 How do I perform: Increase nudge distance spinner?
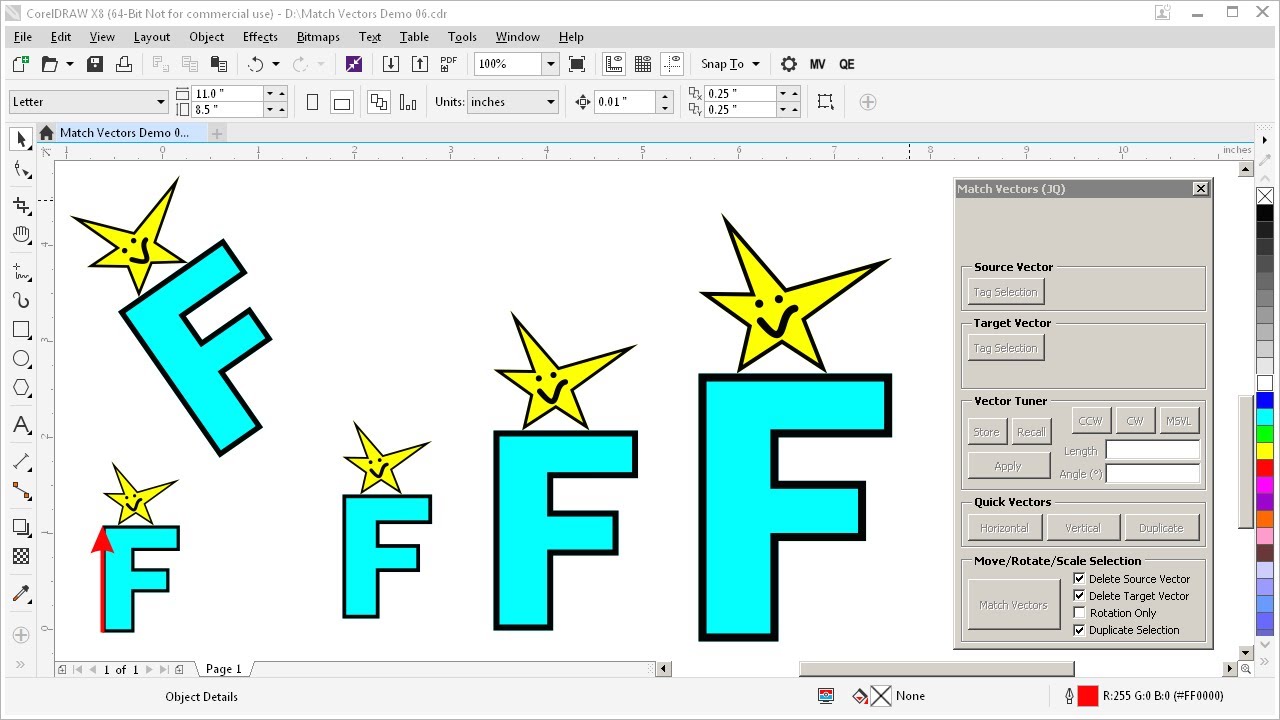tap(665, 97)
